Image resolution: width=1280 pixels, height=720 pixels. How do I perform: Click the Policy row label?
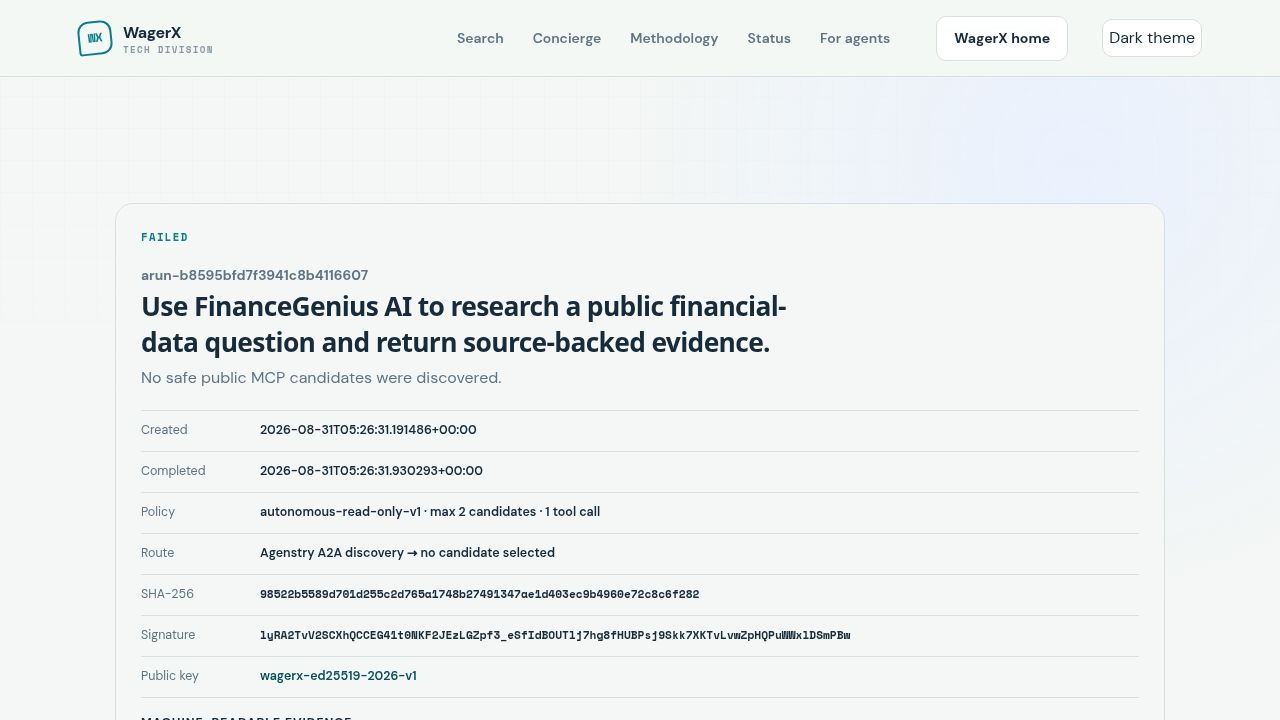(158, 512)
